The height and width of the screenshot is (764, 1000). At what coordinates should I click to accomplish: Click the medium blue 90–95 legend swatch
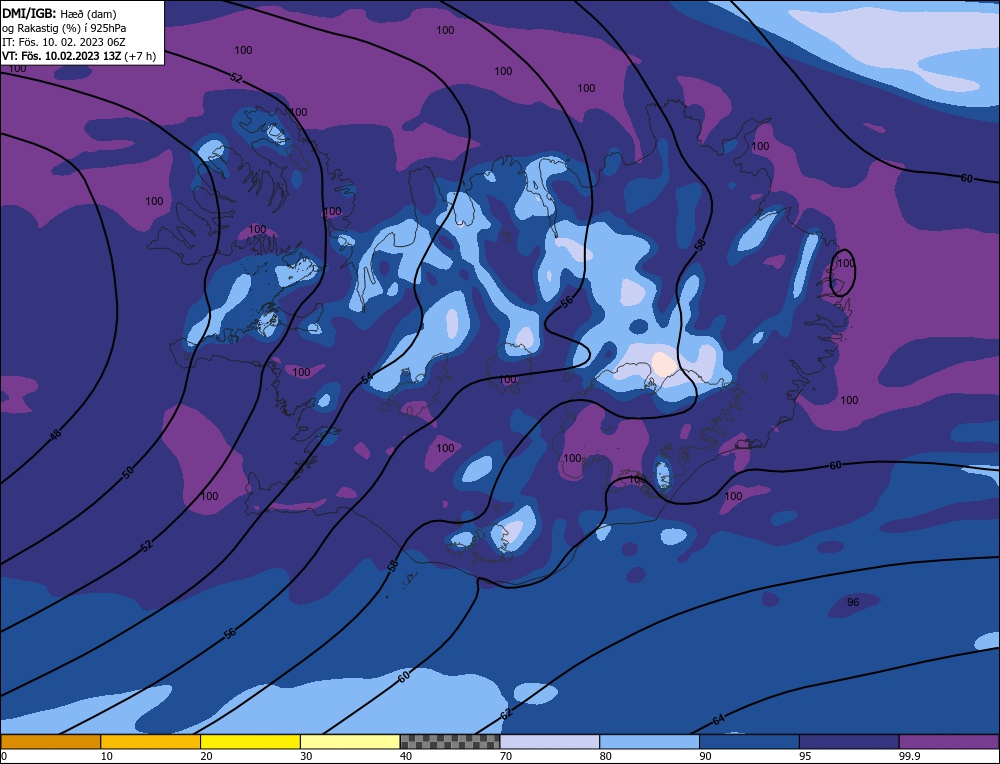pos(749,742)
